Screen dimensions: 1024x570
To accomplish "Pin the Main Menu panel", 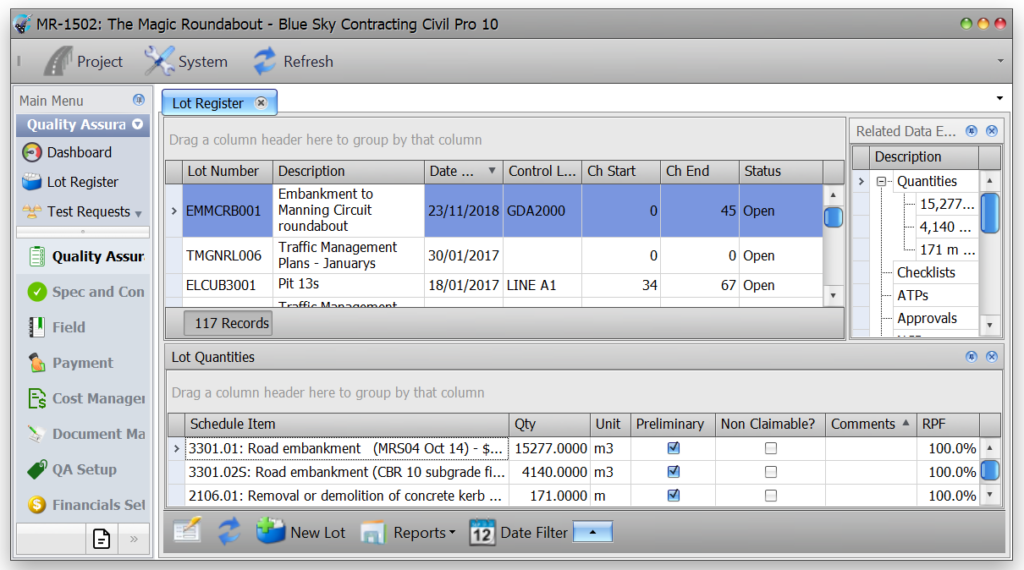I will pyautogui.click(x=138, y=100).
